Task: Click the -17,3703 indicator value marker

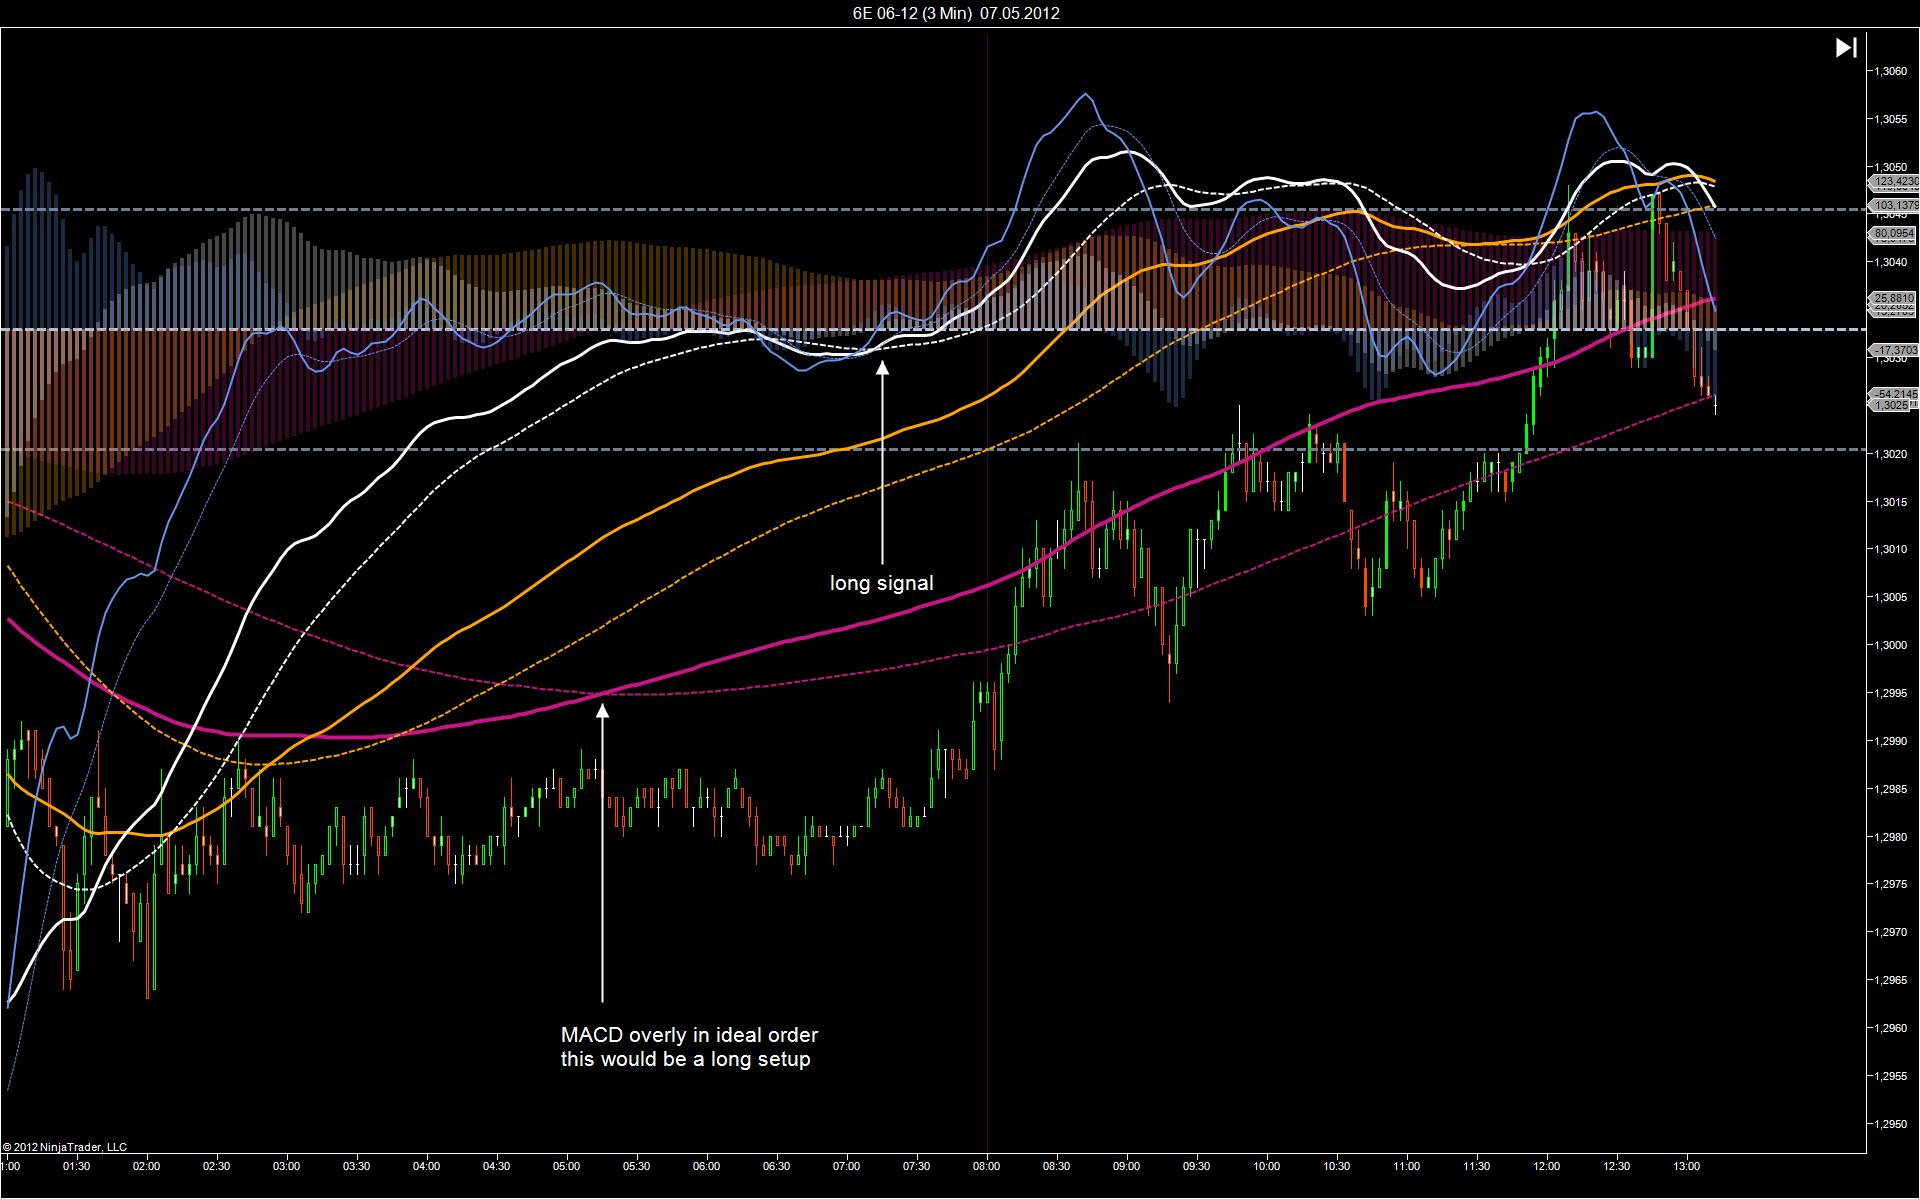Action: coord(1894,350)
